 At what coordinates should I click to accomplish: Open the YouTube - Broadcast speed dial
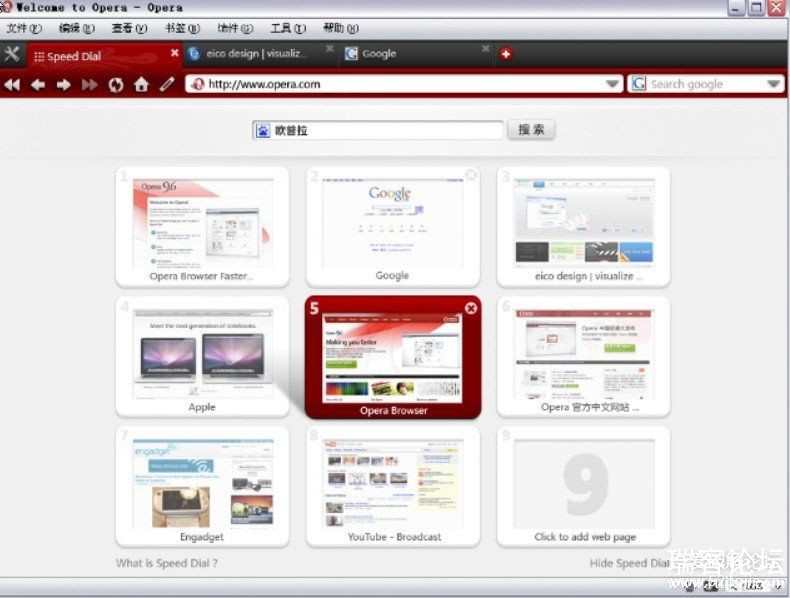(393, 487)
